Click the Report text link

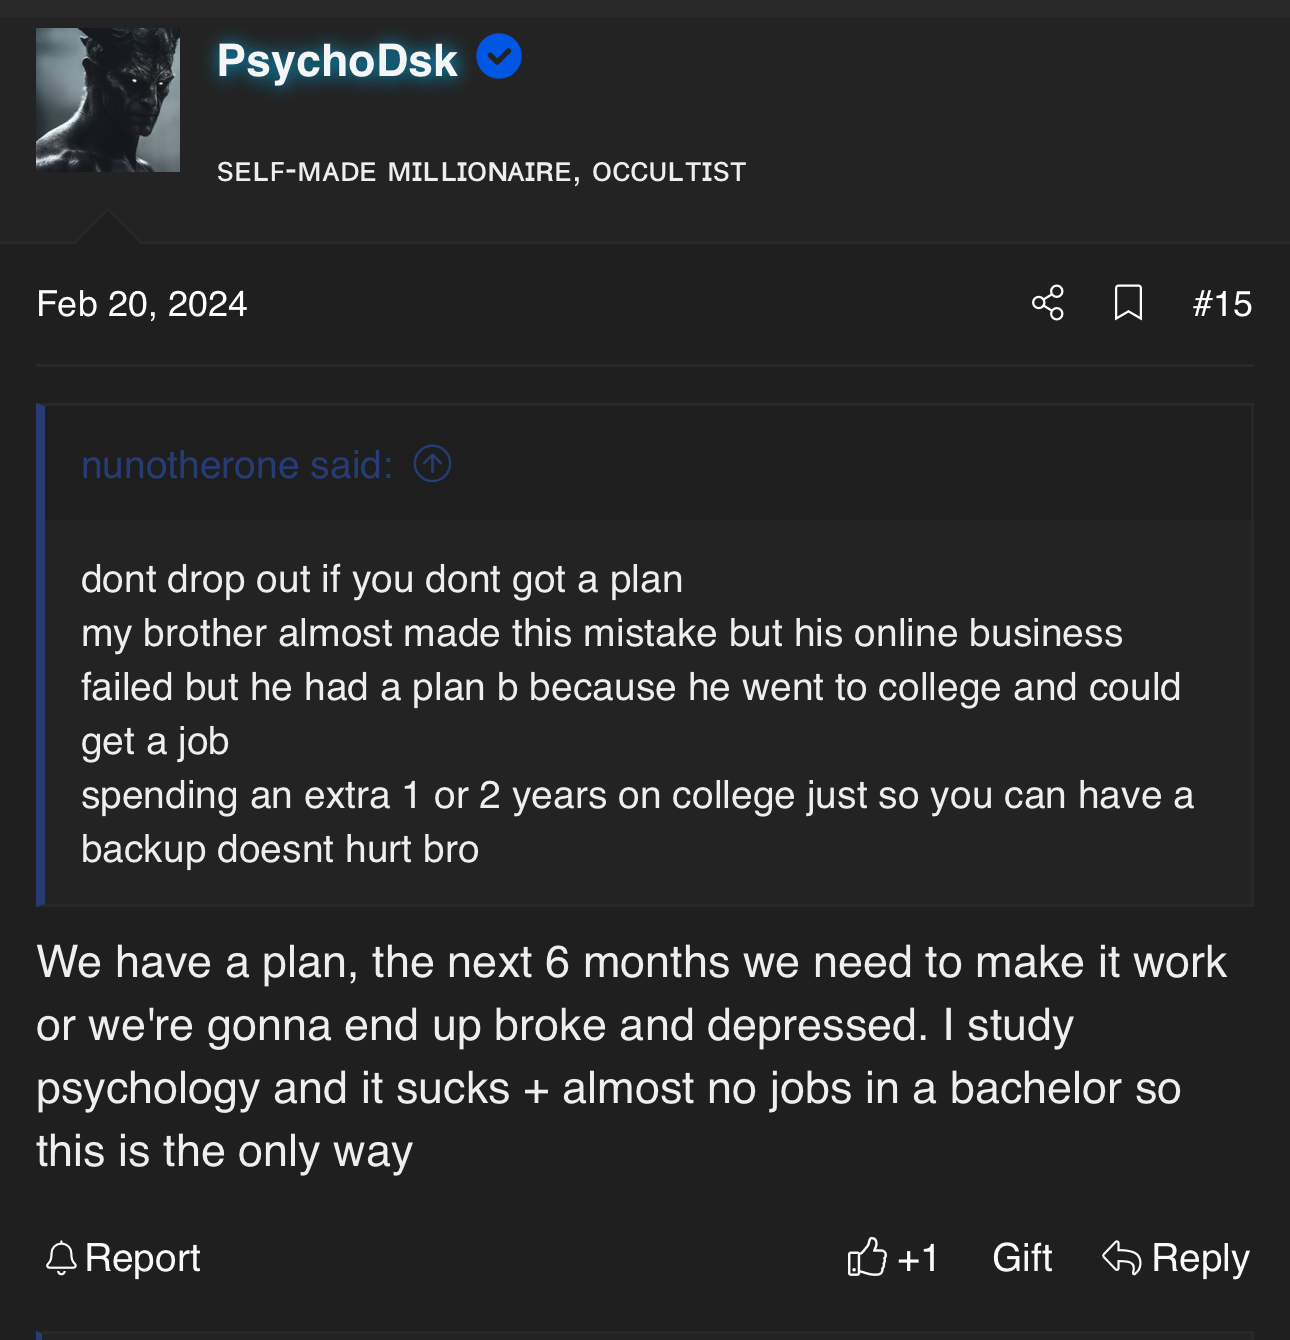[x=142, y=1258]
